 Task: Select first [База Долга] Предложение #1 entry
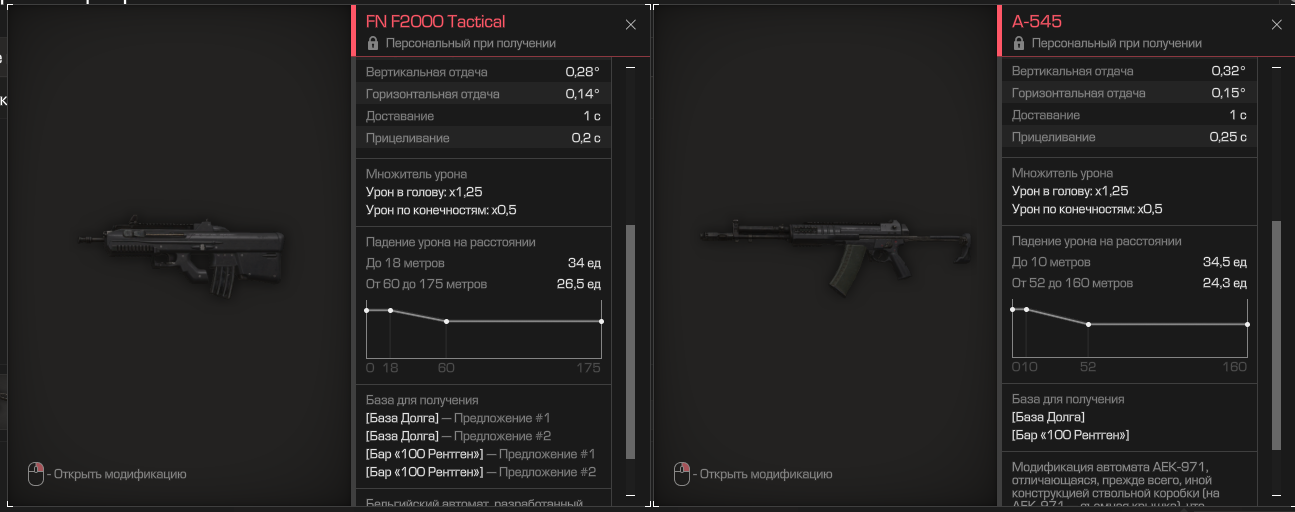(458, 418)
